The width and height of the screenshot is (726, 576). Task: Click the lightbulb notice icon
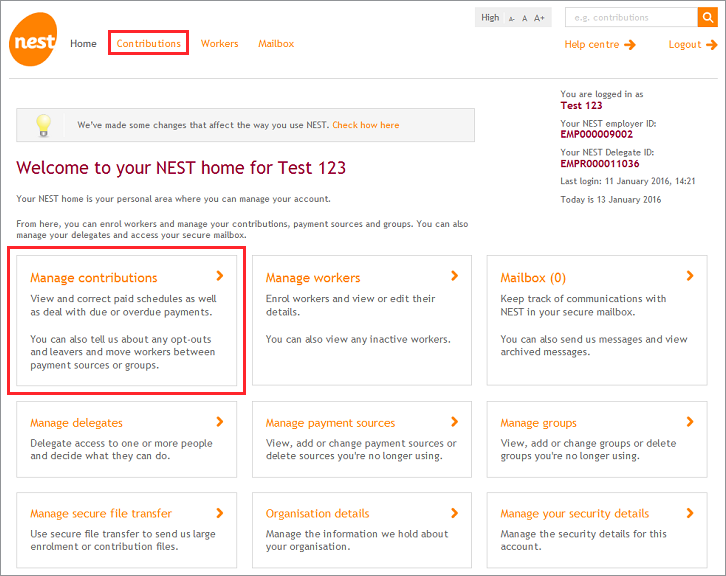click(43, 125)
